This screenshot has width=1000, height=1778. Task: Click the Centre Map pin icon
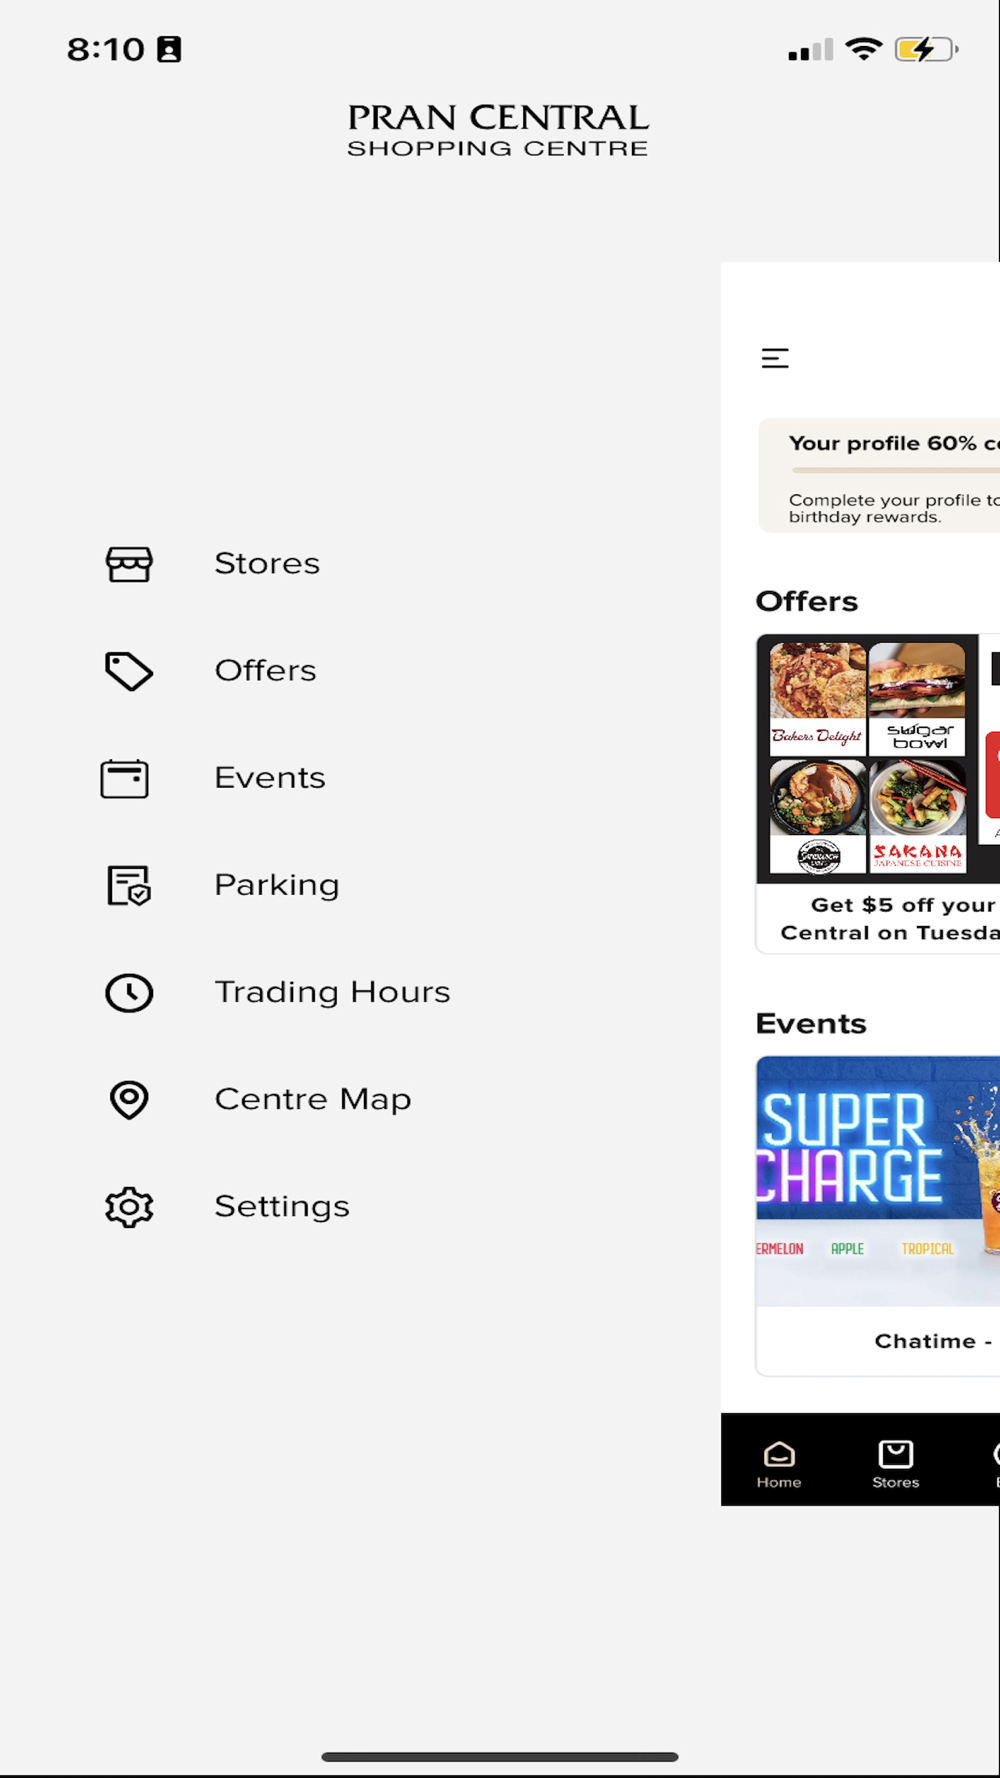(129, 1100)
